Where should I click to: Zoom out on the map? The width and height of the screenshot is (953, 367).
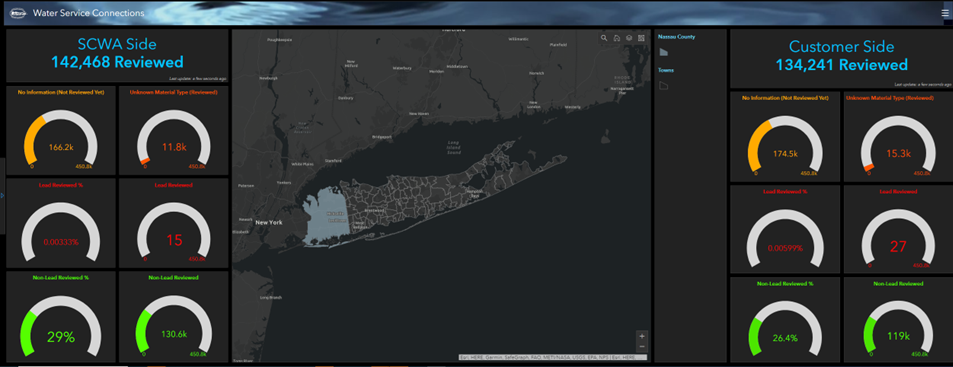click(642, 346)
